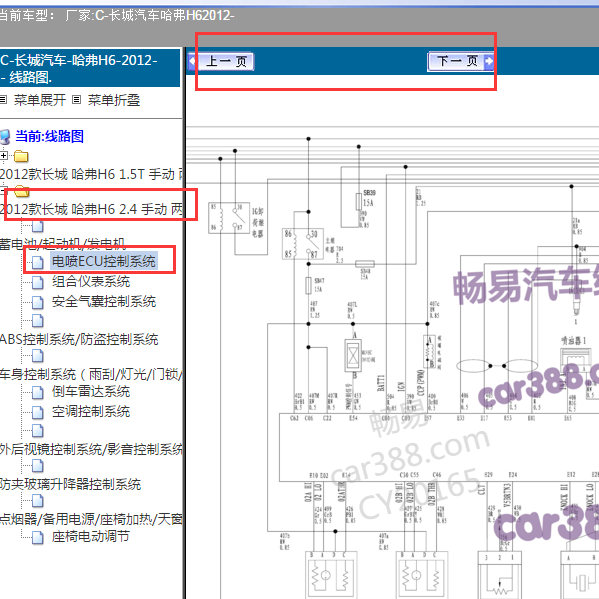Click document icon above 蓄电池/起动机/发电机
This screenshot has width=599, height=599.
(38, 227)
